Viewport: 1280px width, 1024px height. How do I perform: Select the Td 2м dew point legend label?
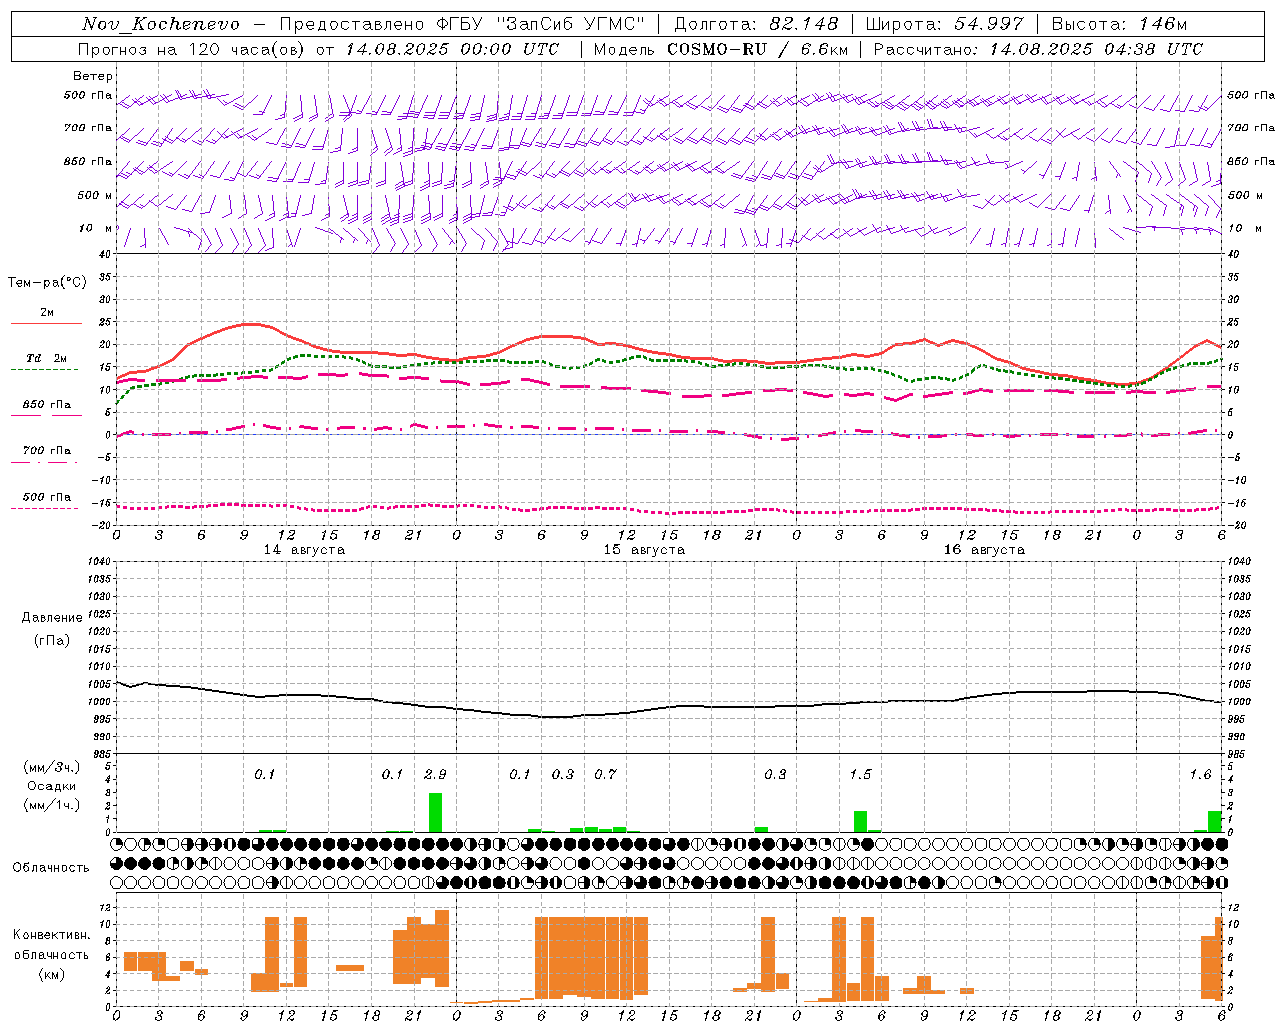point(47,358)
